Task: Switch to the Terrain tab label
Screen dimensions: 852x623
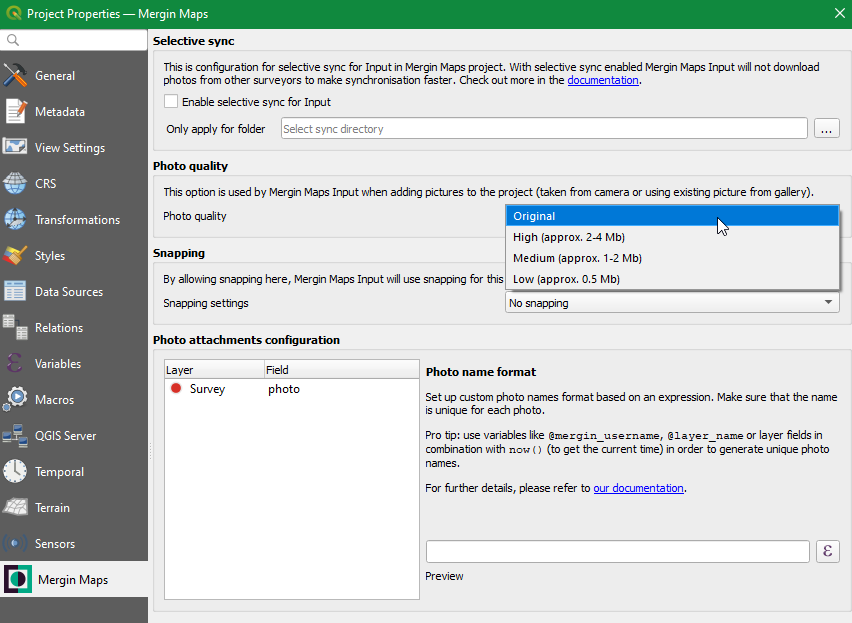Action: [x=52, y=508]
